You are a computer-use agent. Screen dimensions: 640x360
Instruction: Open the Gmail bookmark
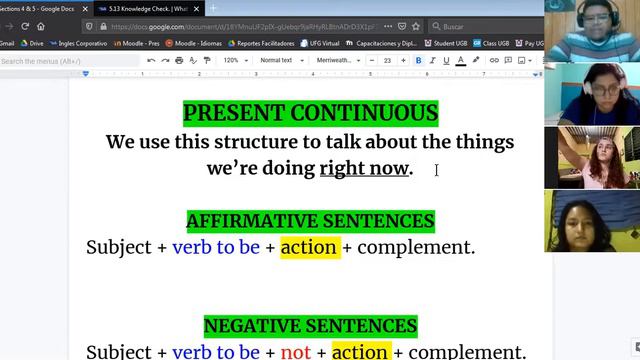(x=7, y=43)
